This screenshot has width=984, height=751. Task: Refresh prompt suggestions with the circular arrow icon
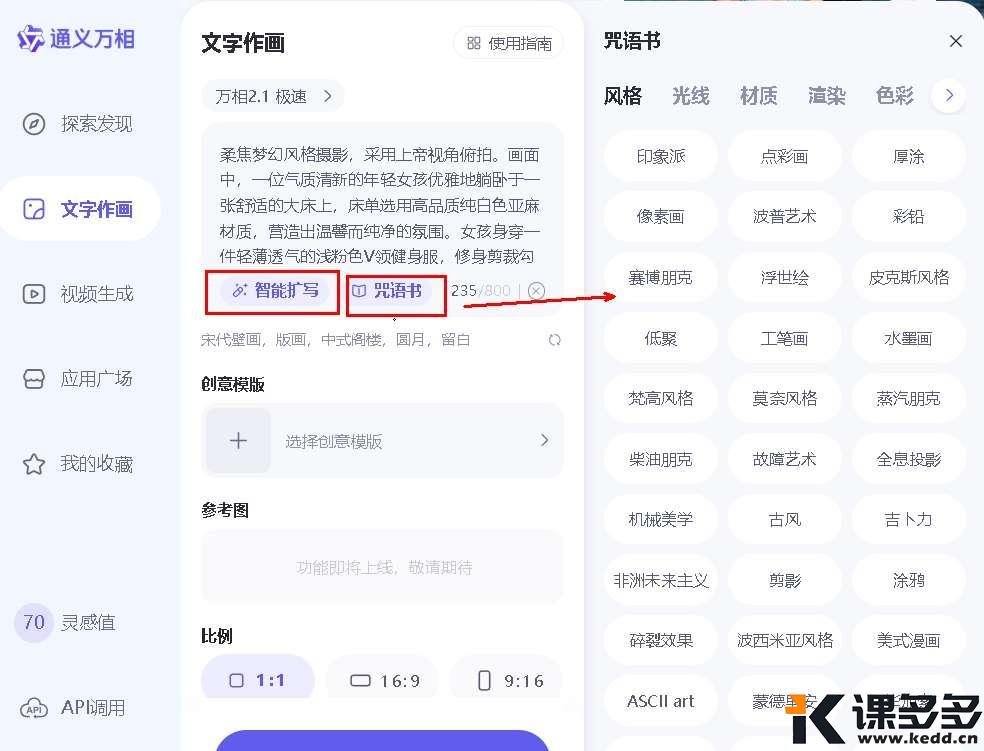click(556, 339)
